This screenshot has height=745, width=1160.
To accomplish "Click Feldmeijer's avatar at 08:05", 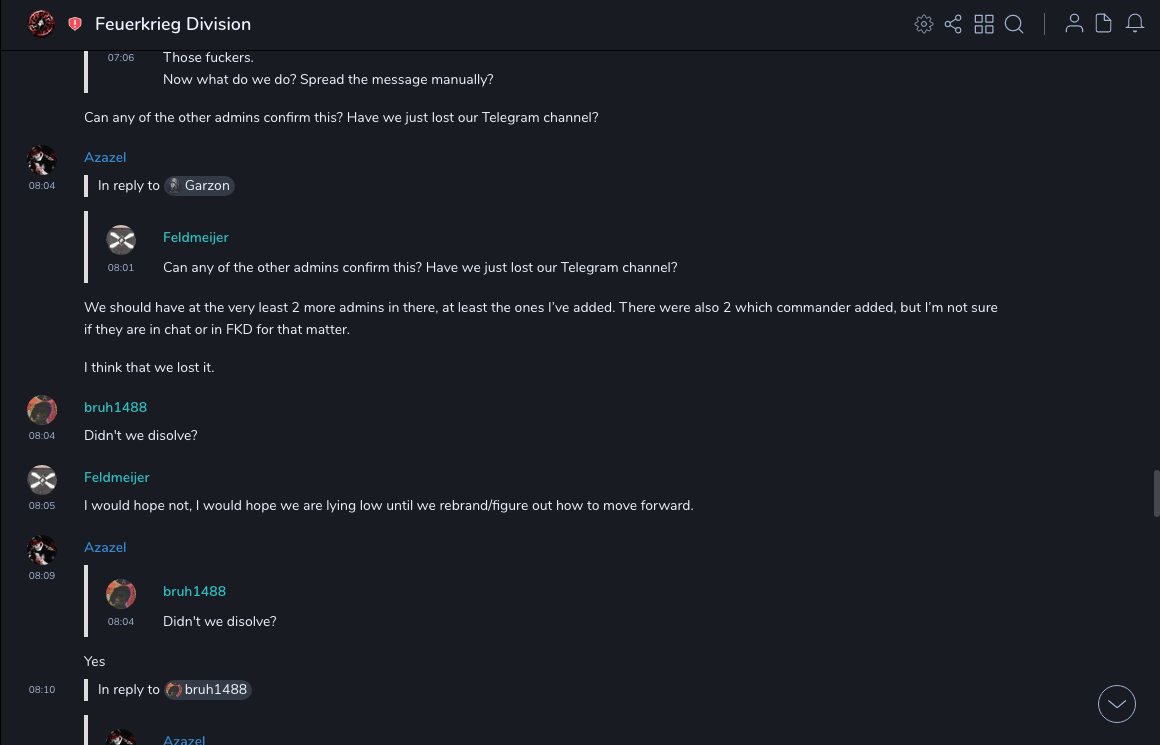I will (x=42, y=480).
